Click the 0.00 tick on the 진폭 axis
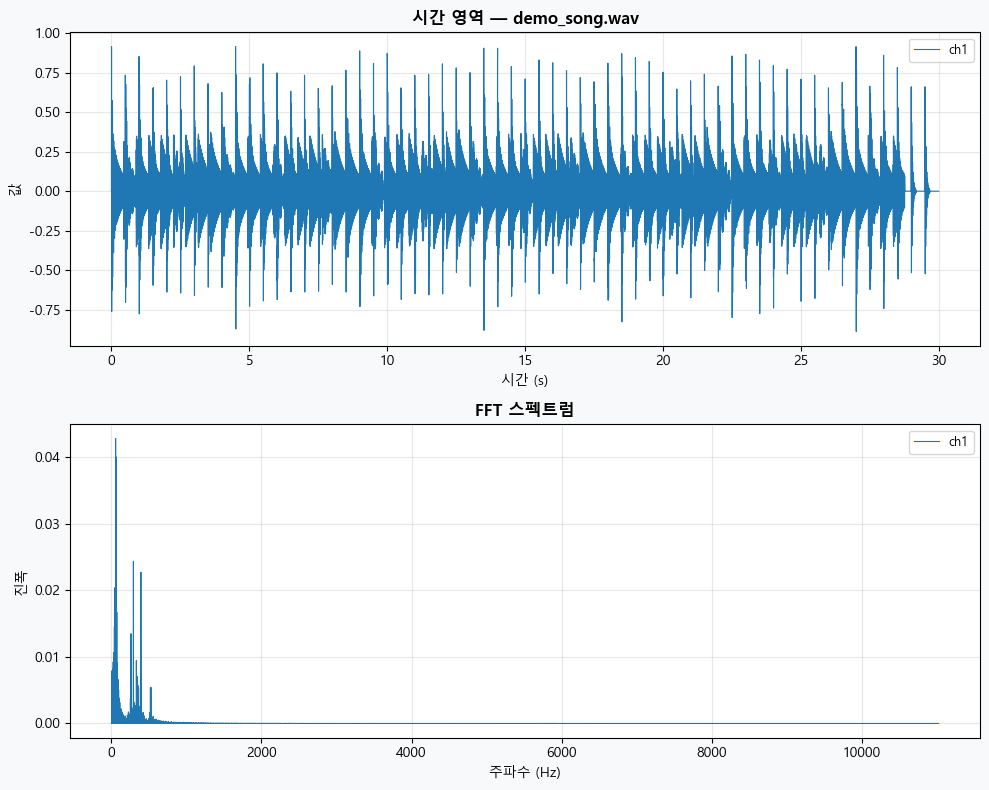Image resolution: width=989 pixels, height=790 pixels. 47,724
